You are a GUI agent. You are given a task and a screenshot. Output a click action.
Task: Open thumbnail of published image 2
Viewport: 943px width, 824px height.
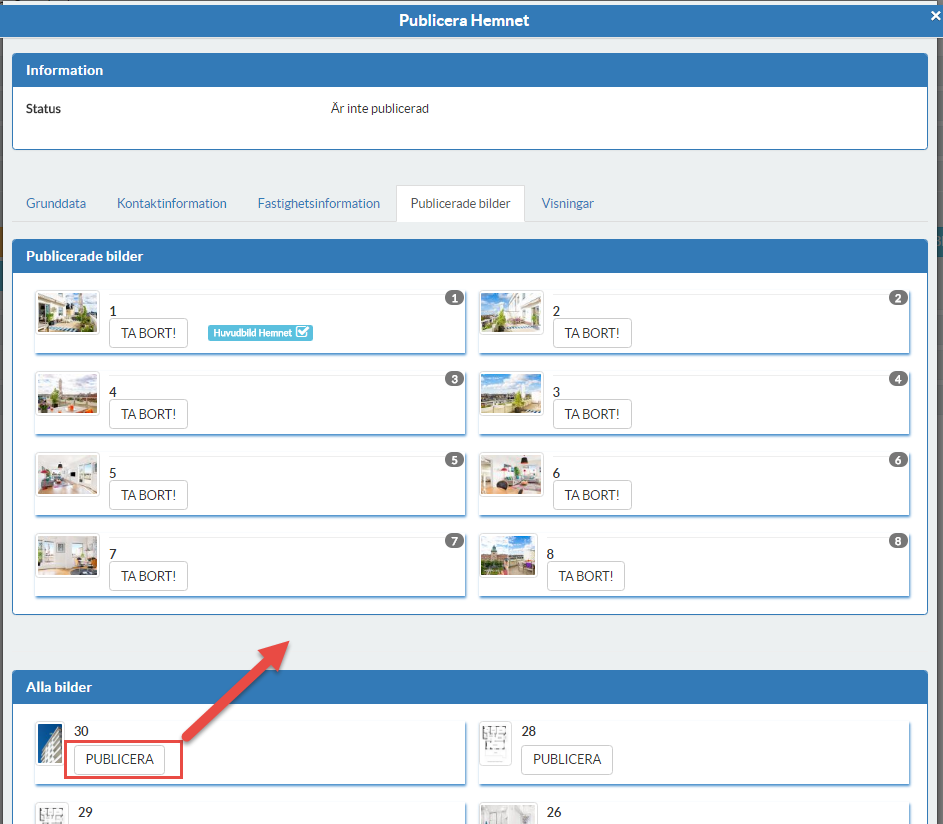511,313
